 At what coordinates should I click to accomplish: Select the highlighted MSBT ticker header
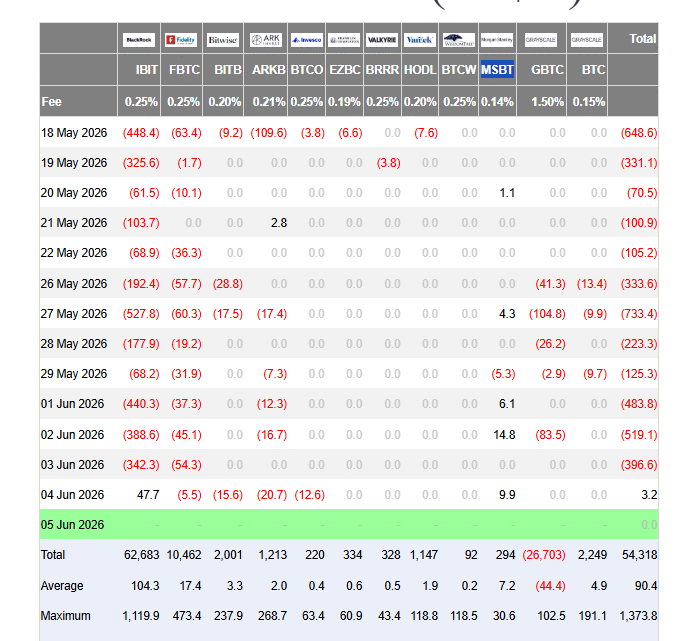497,70
